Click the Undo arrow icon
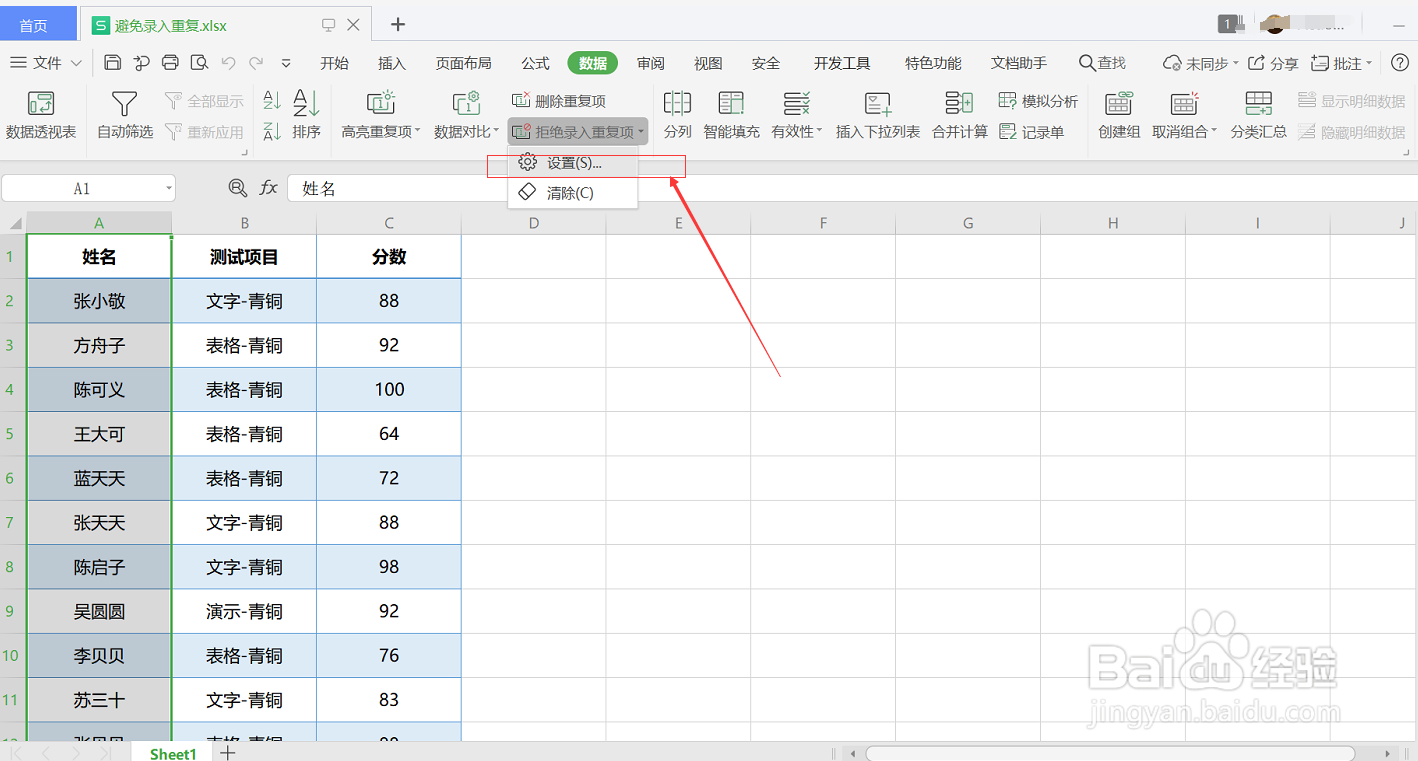This screenshot has height=761, width=1418. point(228,63)
